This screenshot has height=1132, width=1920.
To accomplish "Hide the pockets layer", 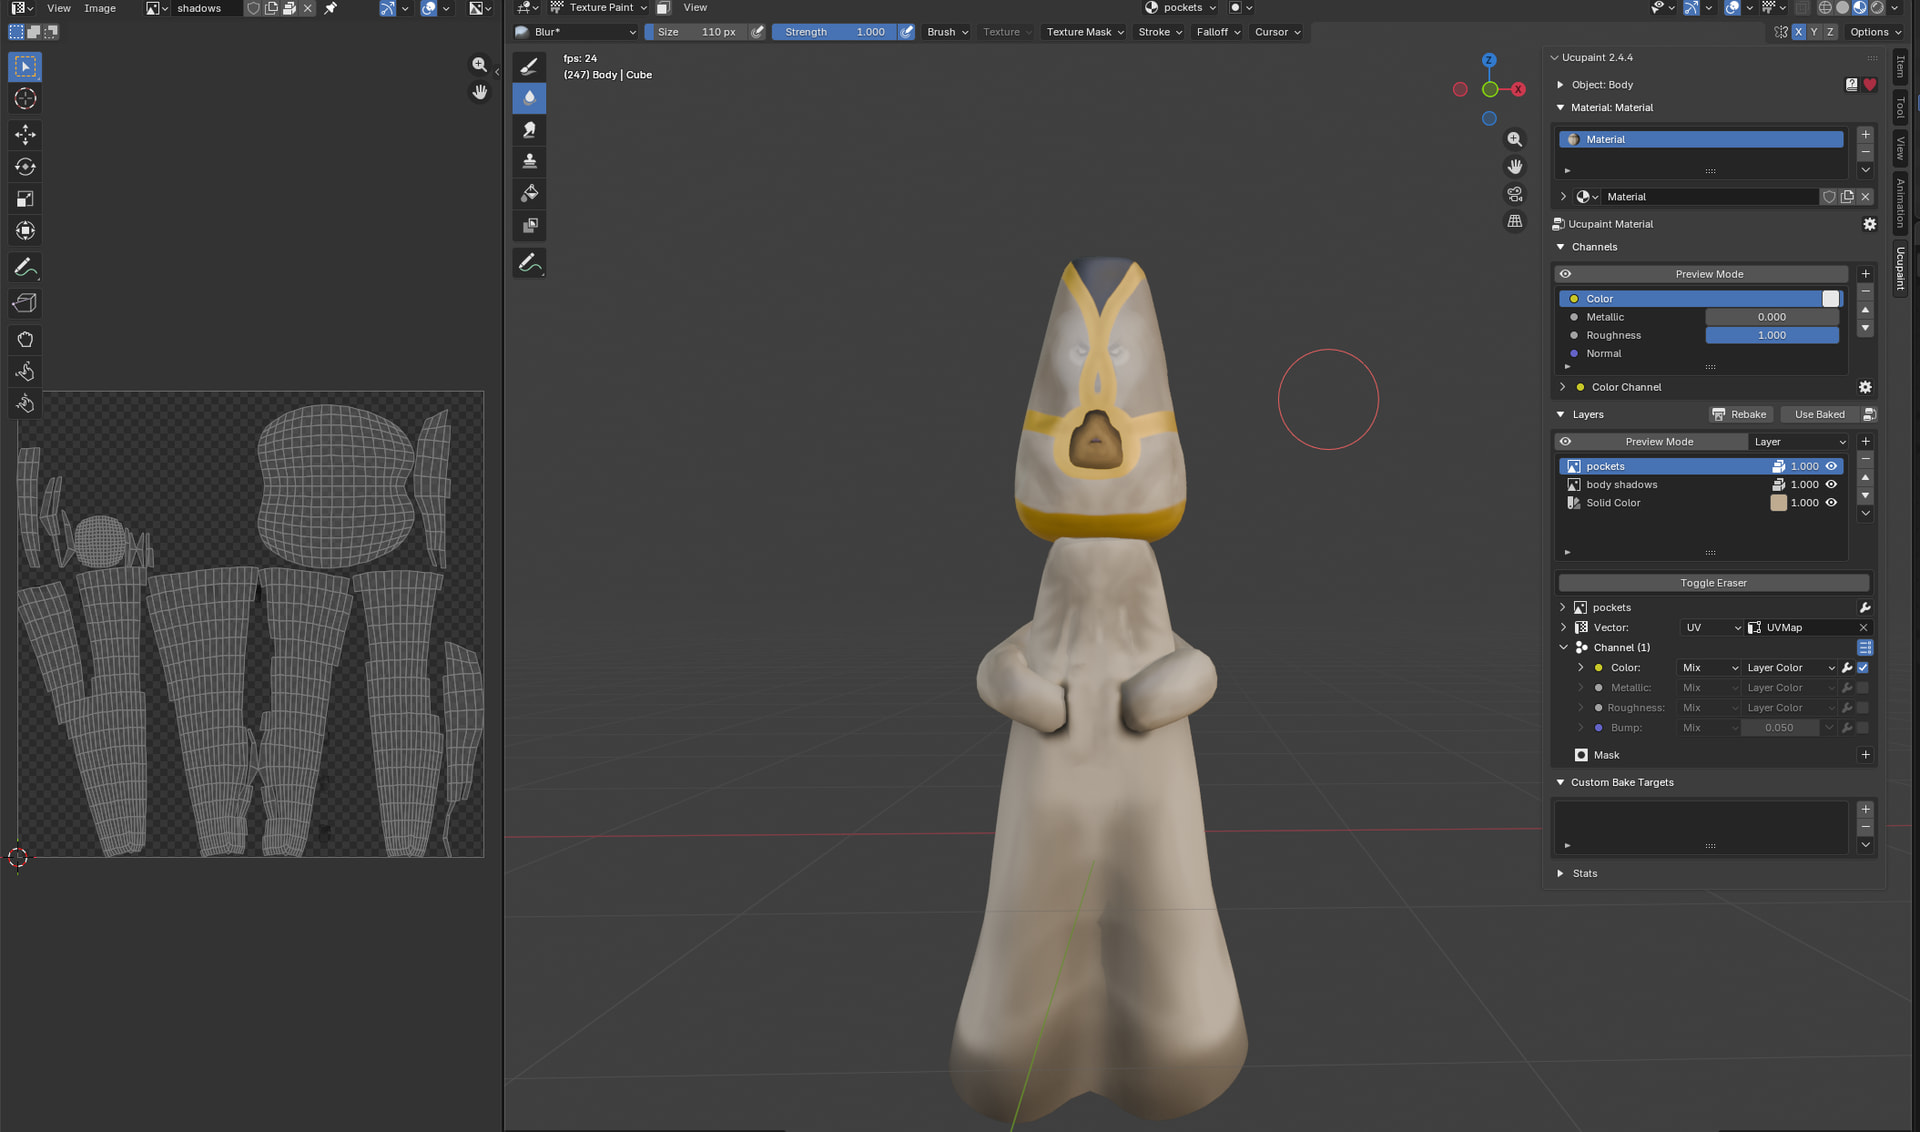I will (1831, 466).
